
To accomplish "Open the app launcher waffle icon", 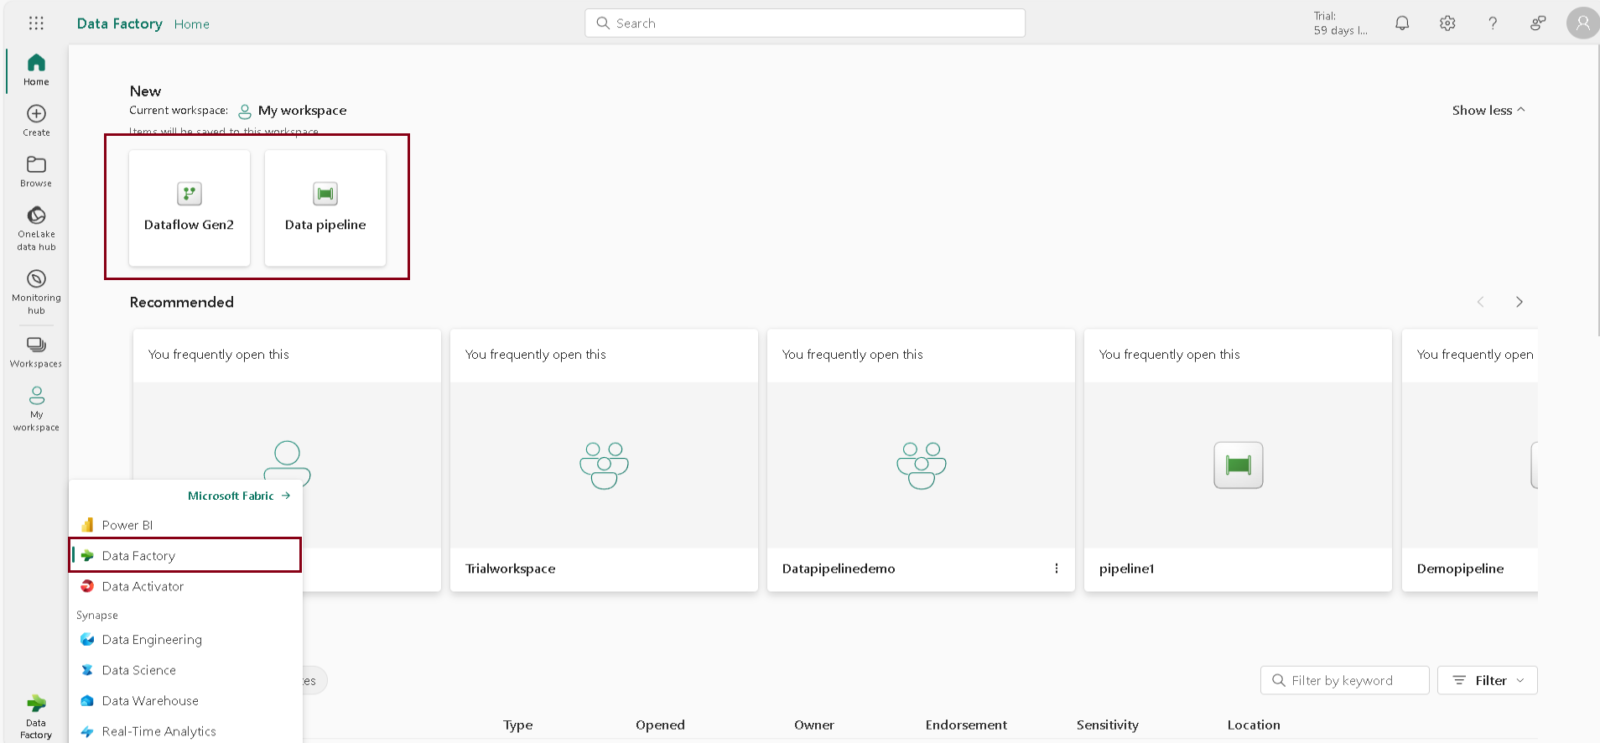I will tap(36, 23).
